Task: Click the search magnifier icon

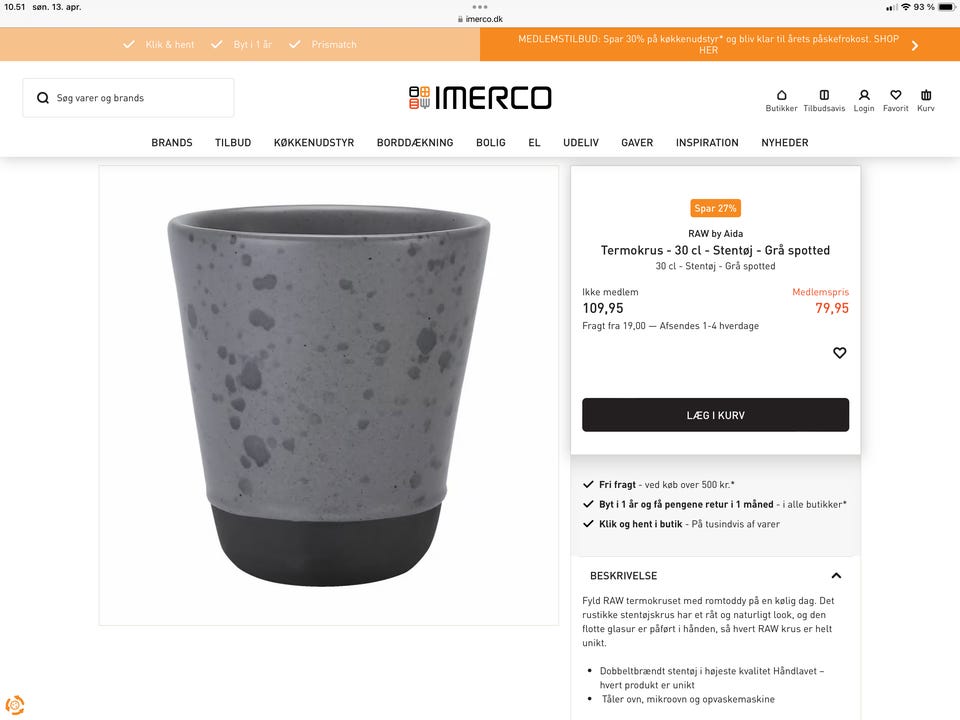Action: click(43, 98)
